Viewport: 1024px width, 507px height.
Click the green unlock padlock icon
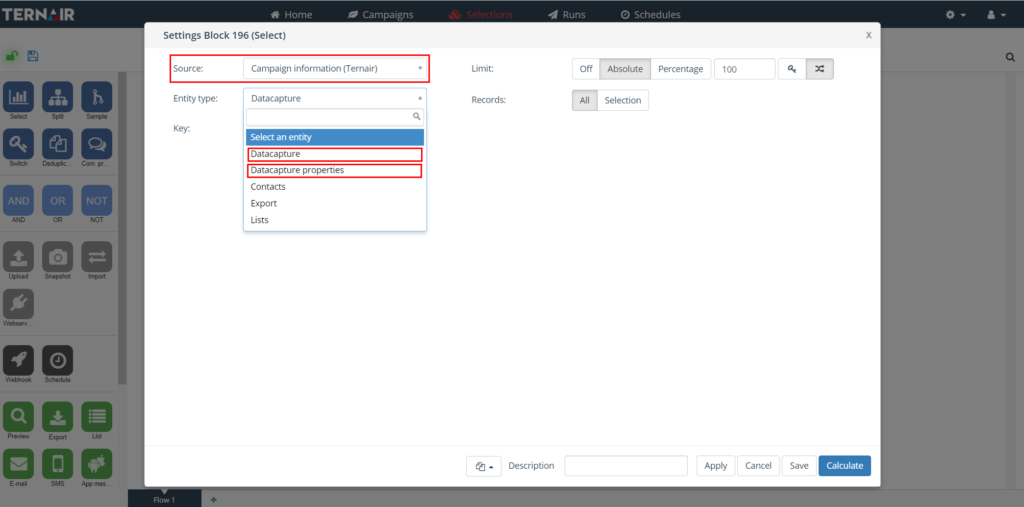[x=12, y=56]
